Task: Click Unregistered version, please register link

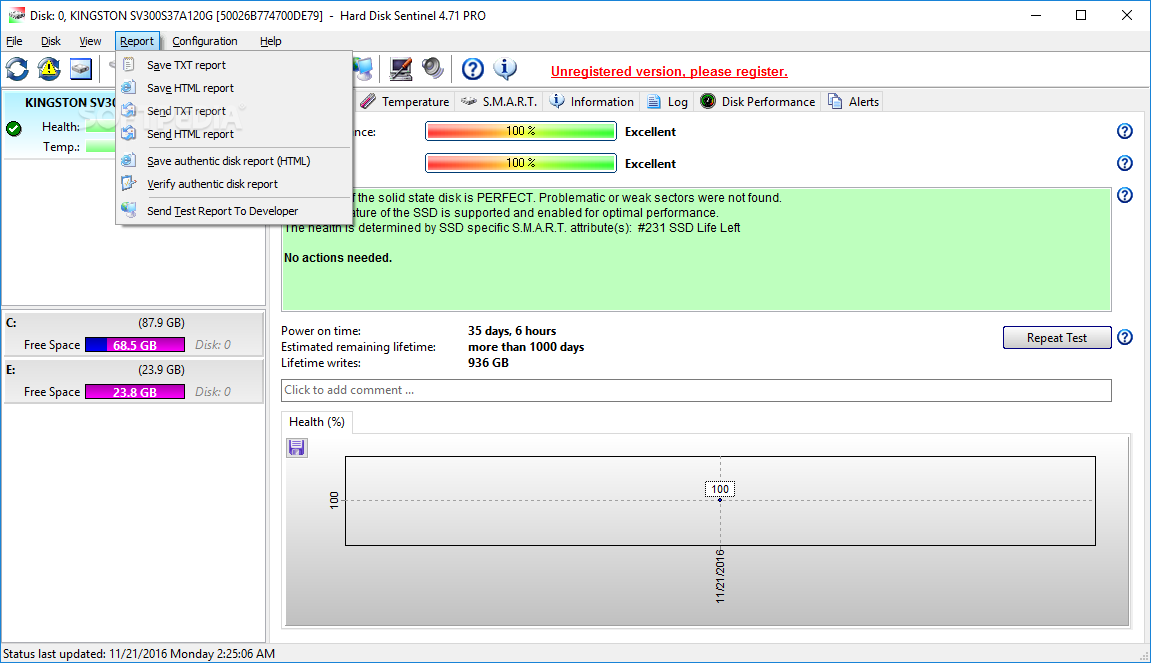Action: [669, 71]
